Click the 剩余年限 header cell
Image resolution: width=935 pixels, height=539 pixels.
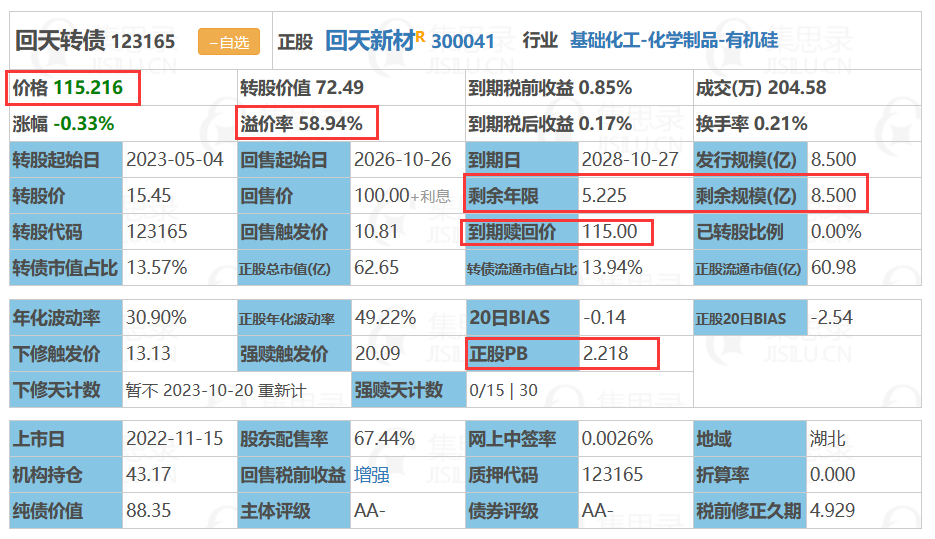pyautogui.click(x=522, y=196)
